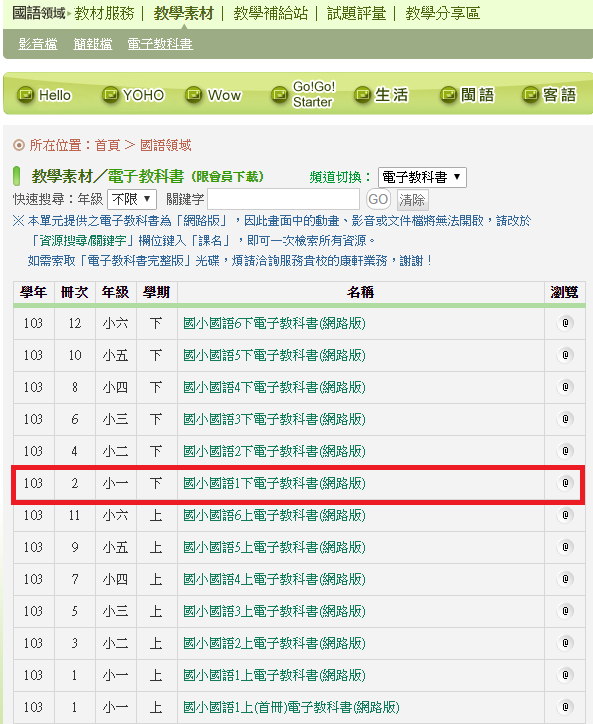Click browse icon for 國小國語4上電子教科書
Image resolution: width=593 pixels, height=724 pixels.
pyautogui.click(x=565, y=579)
